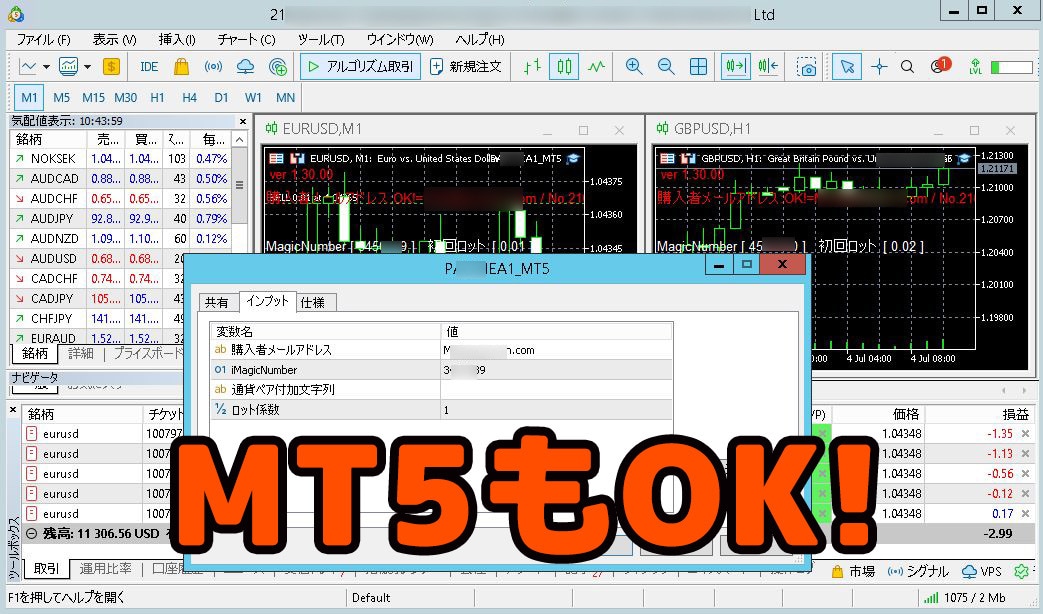Open シグナル in the toolbox bar
The image size is (1043, 614).
click(x=919, y=571)
